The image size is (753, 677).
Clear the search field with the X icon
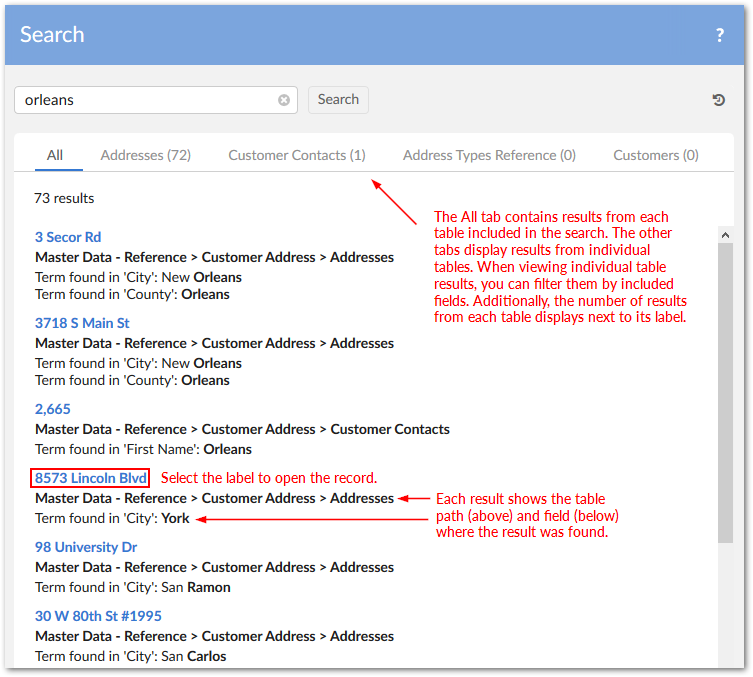[x=284, y=100]
